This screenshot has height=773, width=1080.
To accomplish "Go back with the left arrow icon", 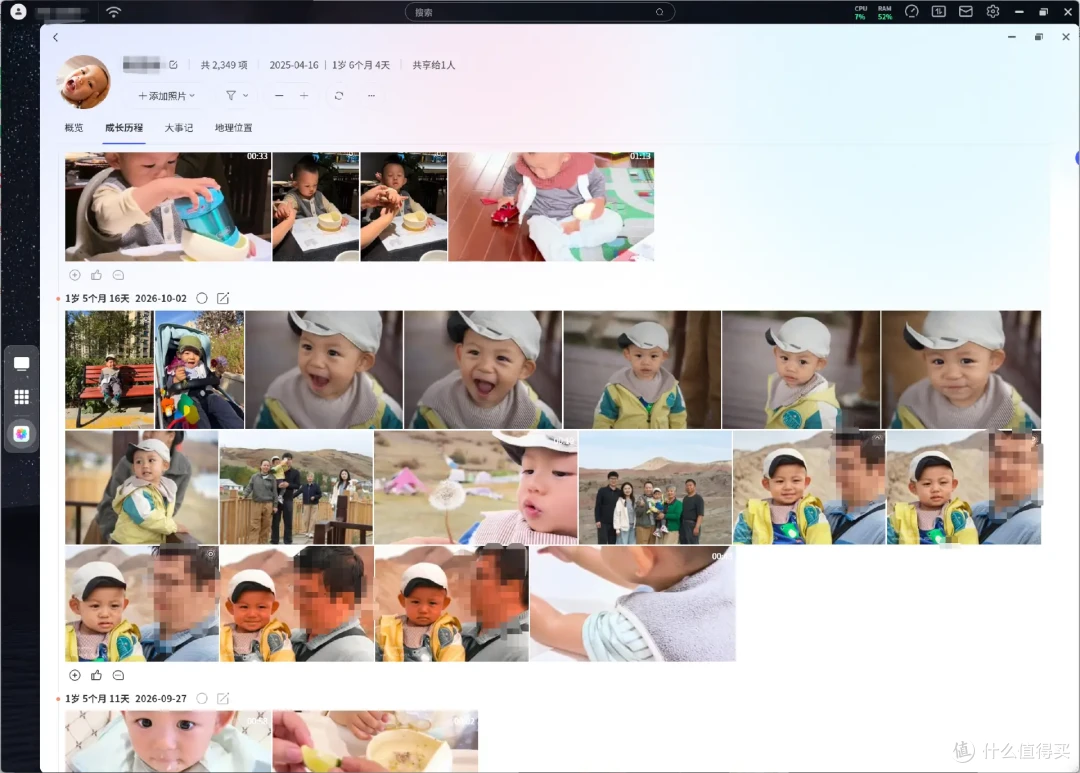I will coord(56,38).
